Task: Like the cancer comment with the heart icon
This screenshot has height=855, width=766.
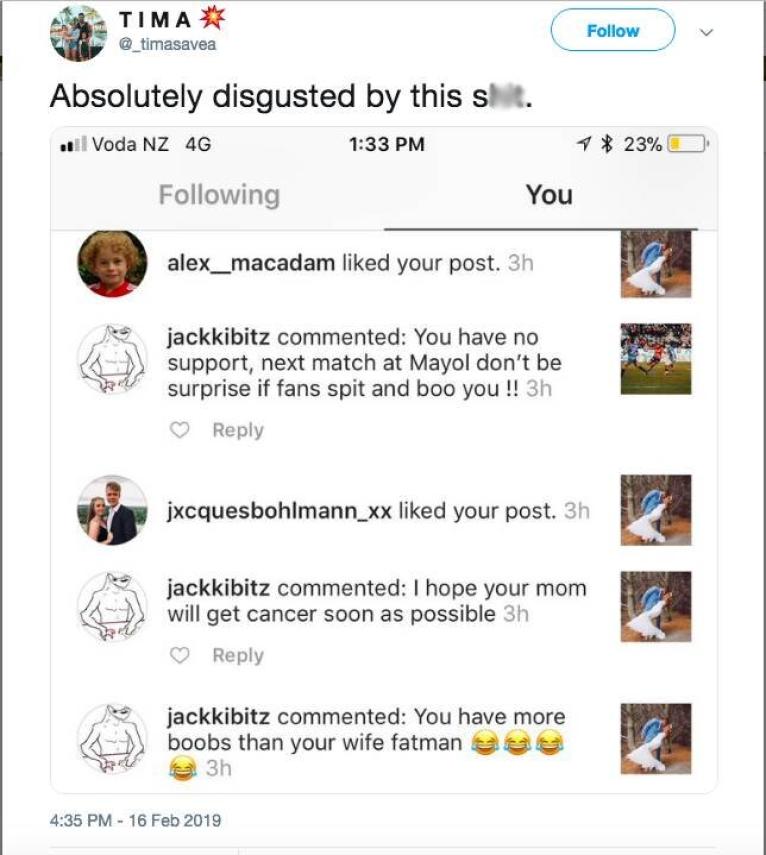Action: click(179, 655)
